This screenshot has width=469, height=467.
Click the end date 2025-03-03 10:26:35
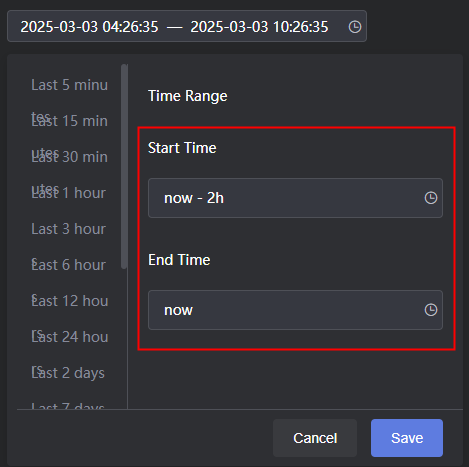click(259, 27)
